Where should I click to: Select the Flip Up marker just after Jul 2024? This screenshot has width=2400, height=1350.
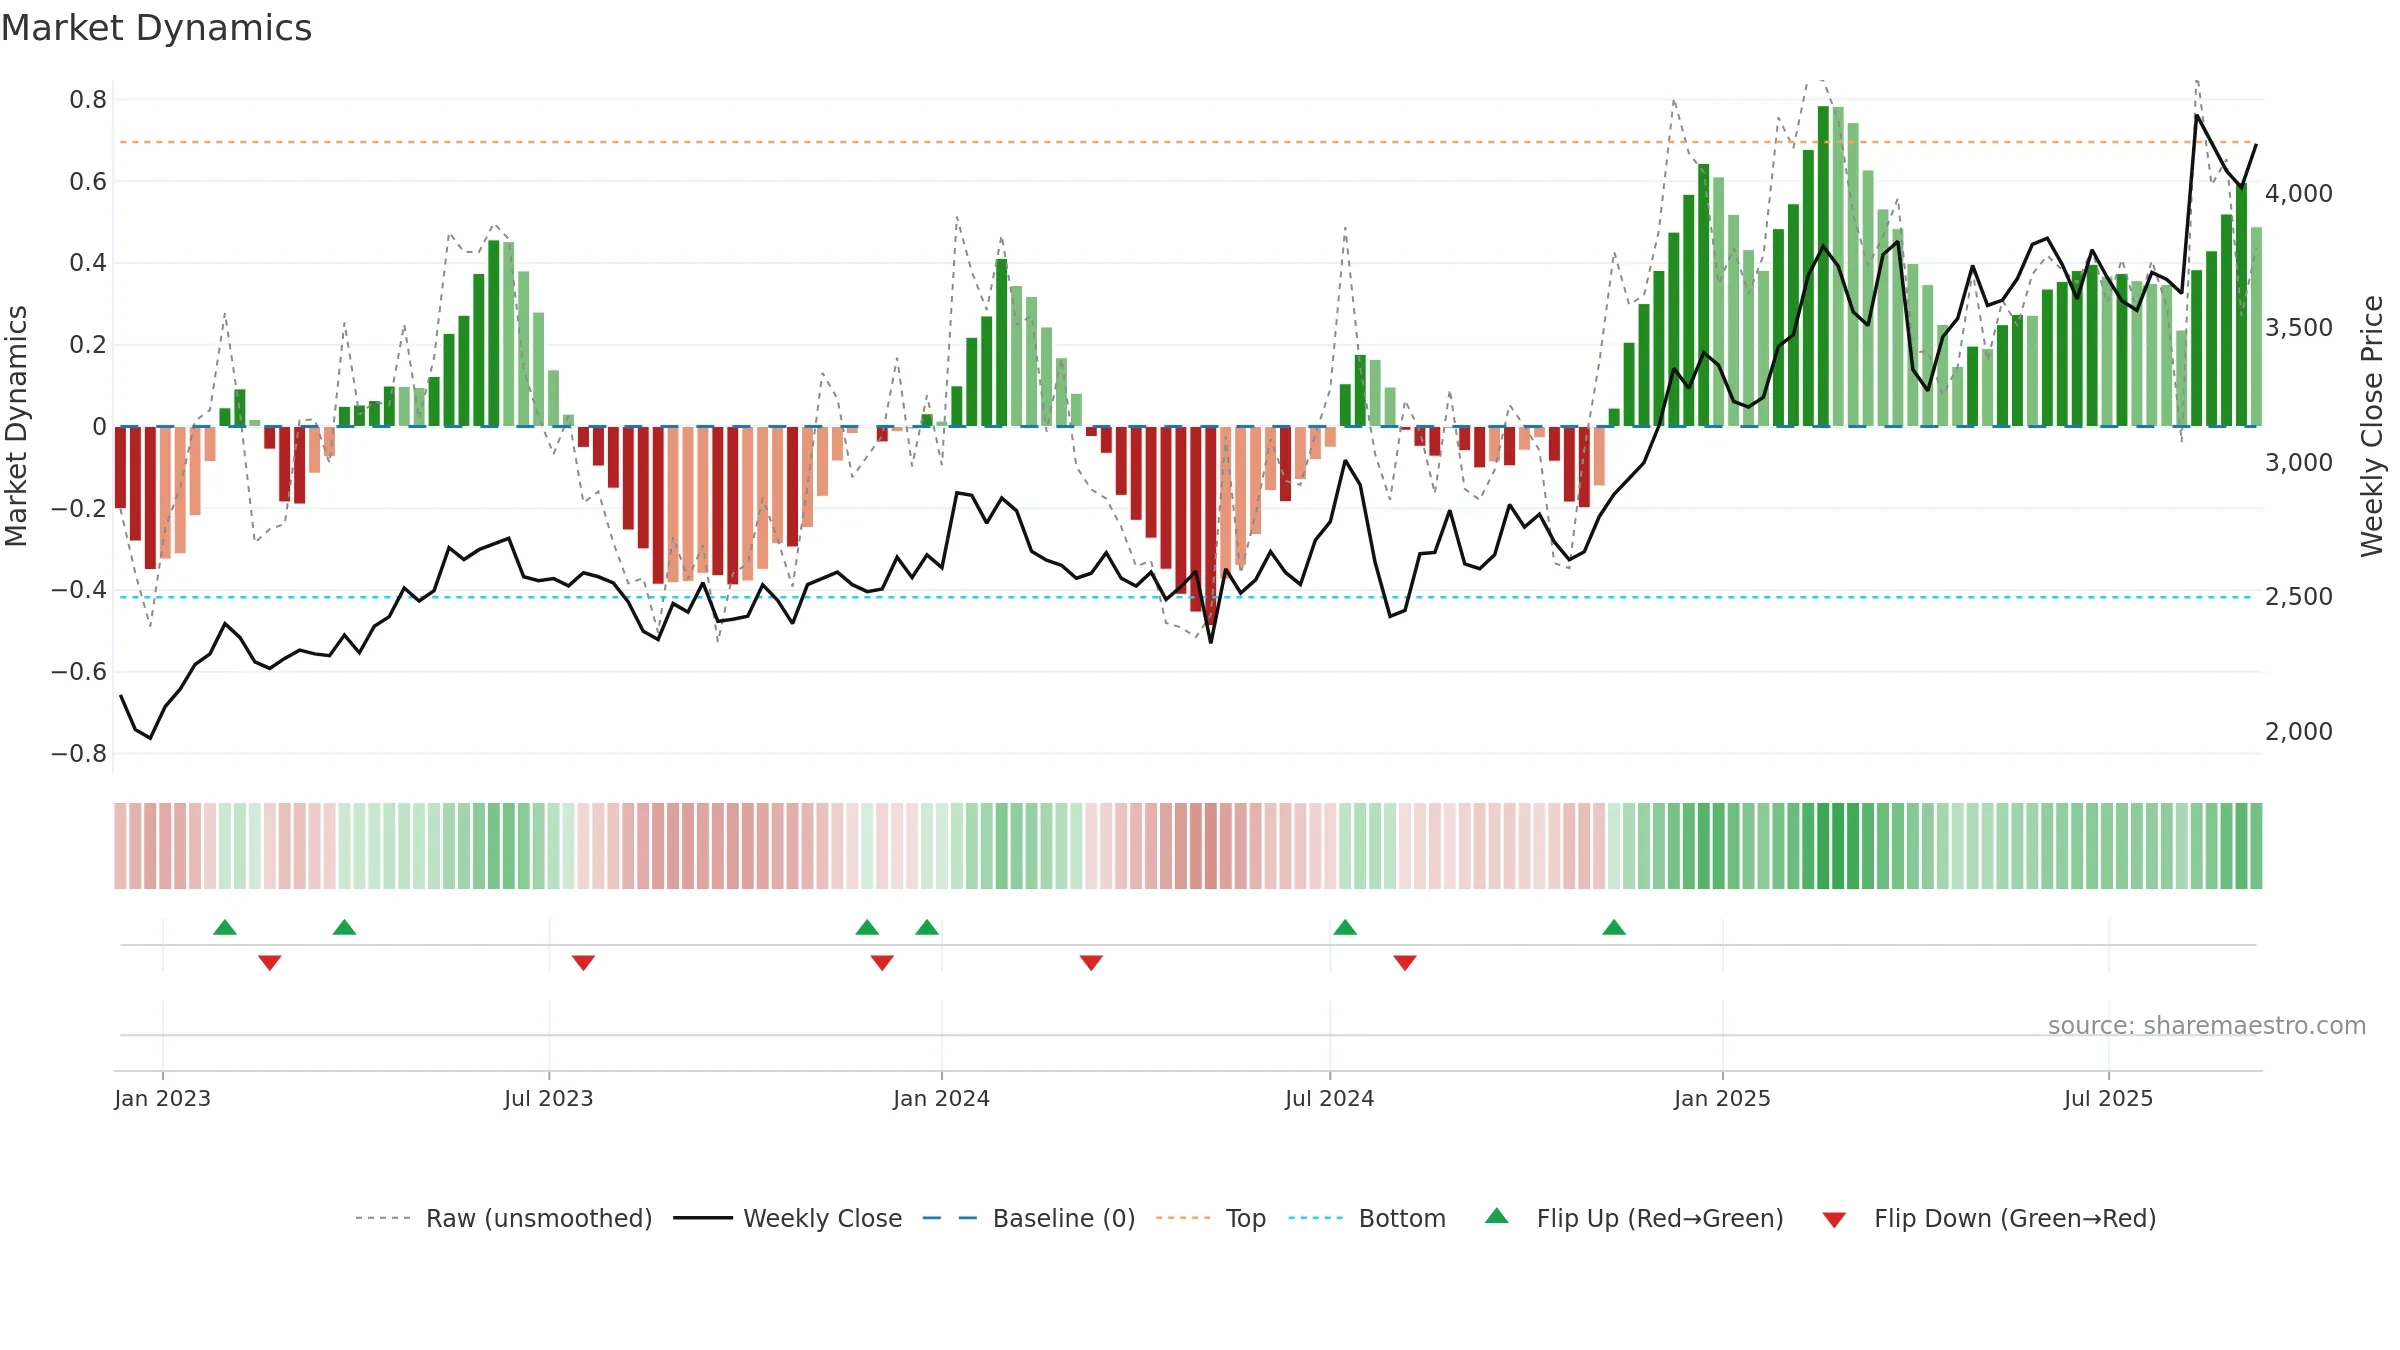coord(1346,927)
